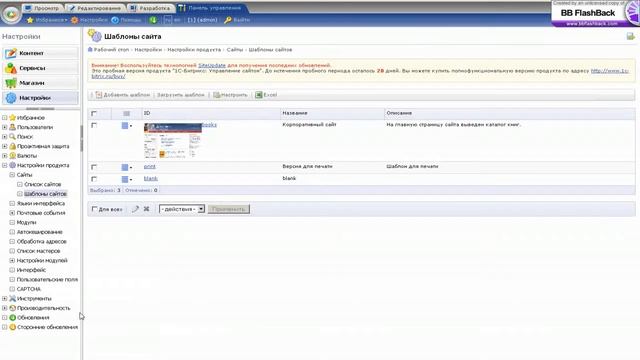Viewport: 640px width, 360px height.
Task: Click the Проактивная защита lock icon
Action: pos(13,146)
